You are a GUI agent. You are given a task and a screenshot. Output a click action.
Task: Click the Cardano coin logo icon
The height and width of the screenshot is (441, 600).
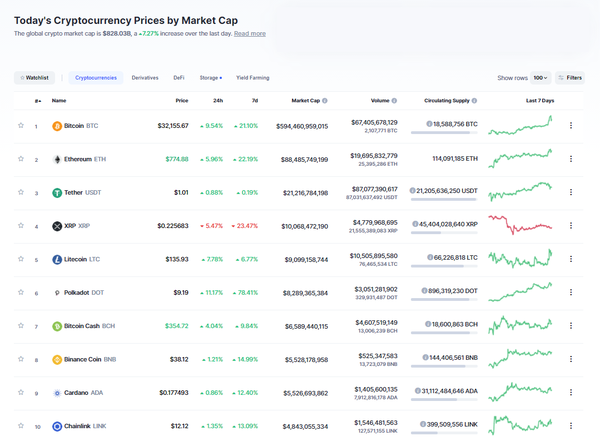pos(57,393)
